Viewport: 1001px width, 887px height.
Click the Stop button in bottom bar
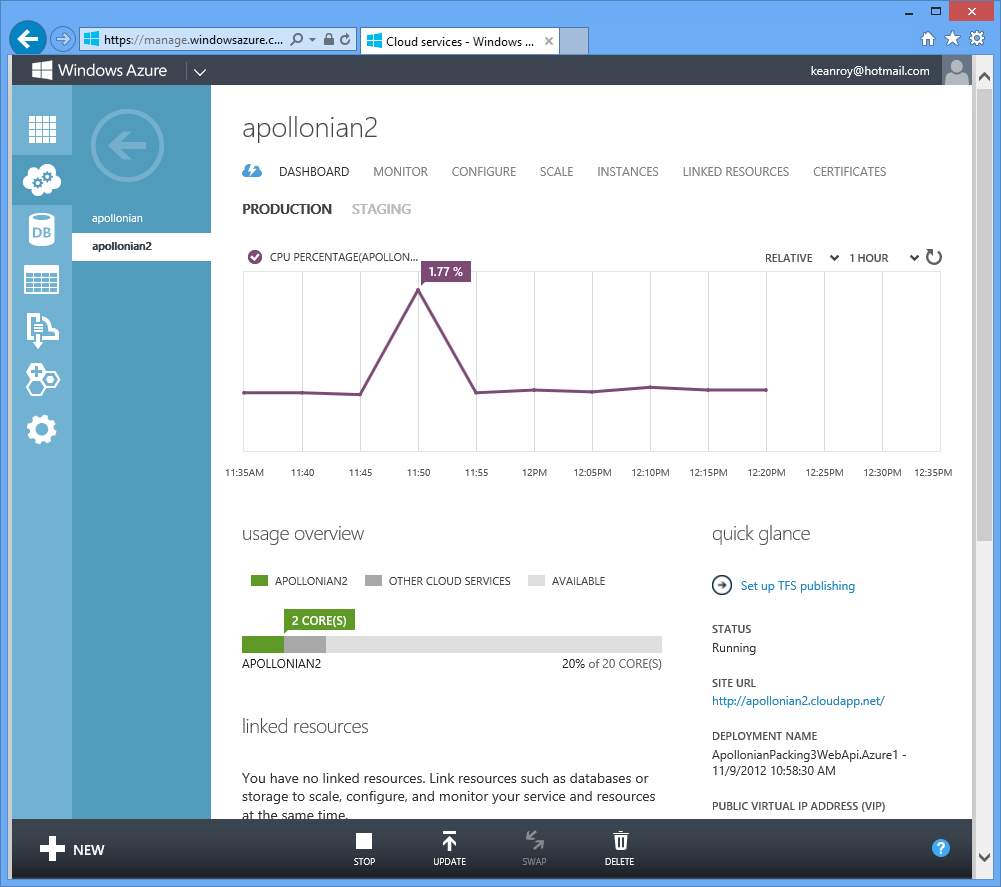364,848
